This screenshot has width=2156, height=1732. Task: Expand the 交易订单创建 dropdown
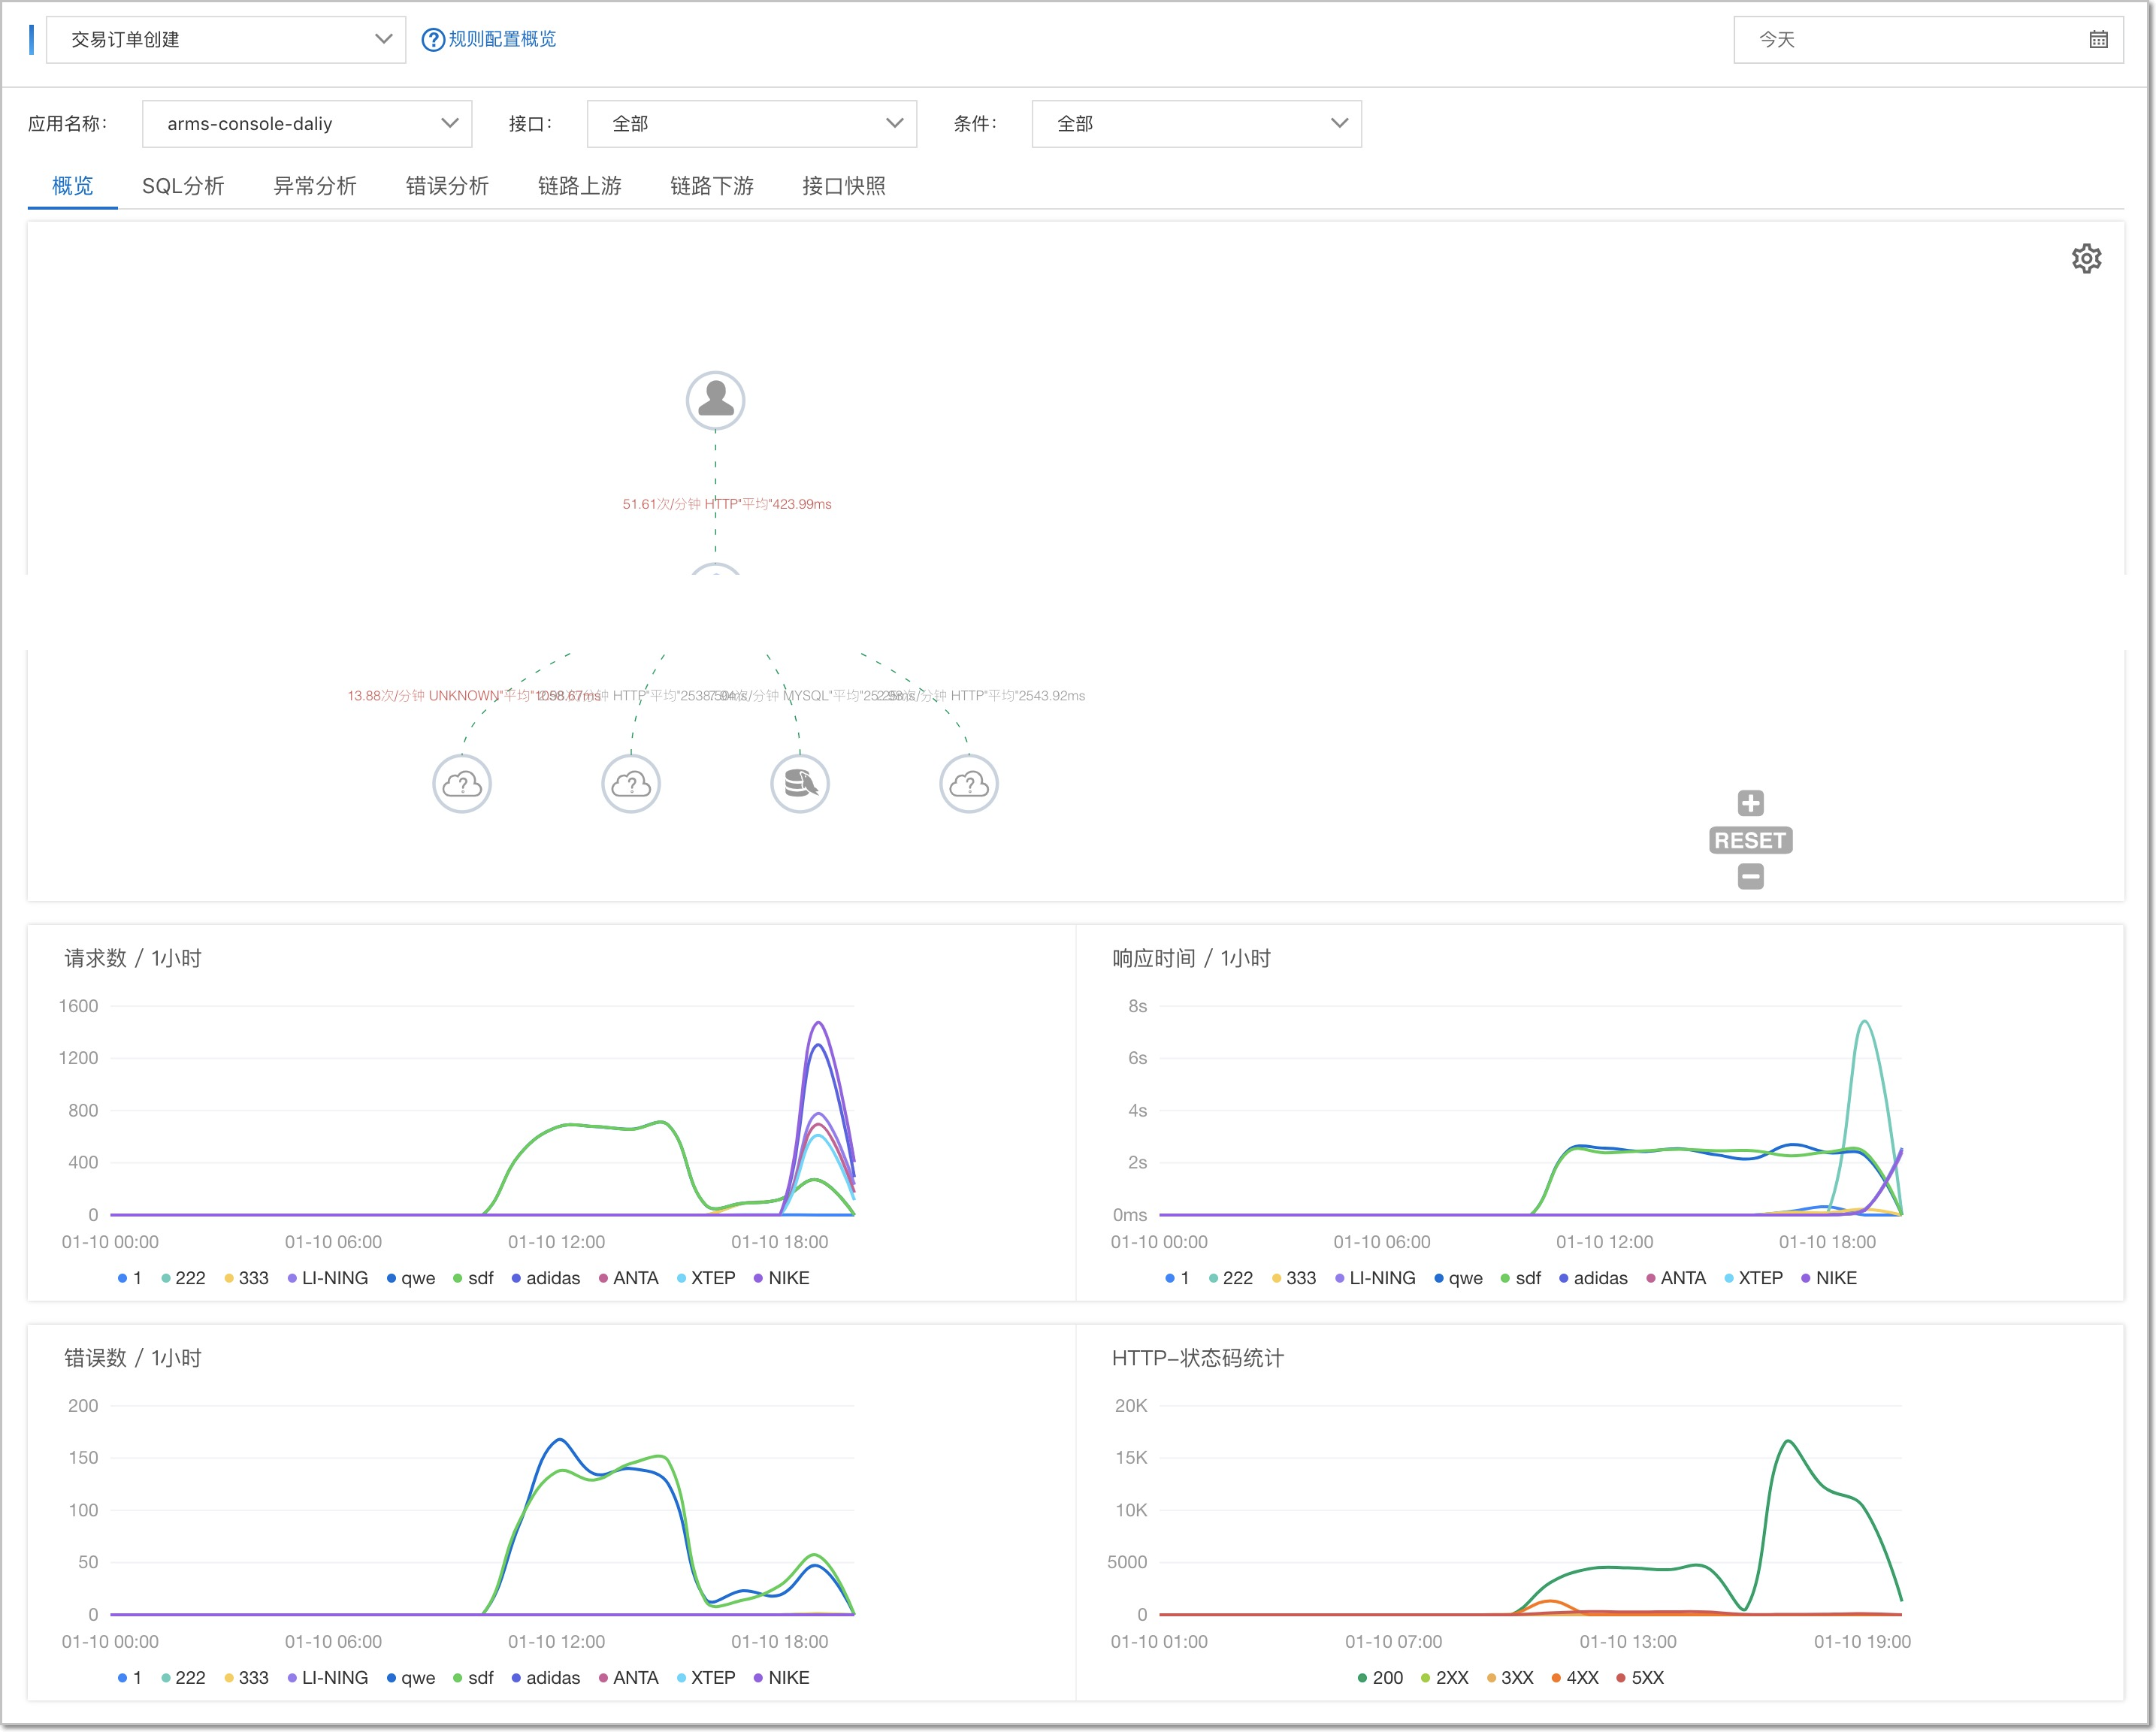click(226, 40)
